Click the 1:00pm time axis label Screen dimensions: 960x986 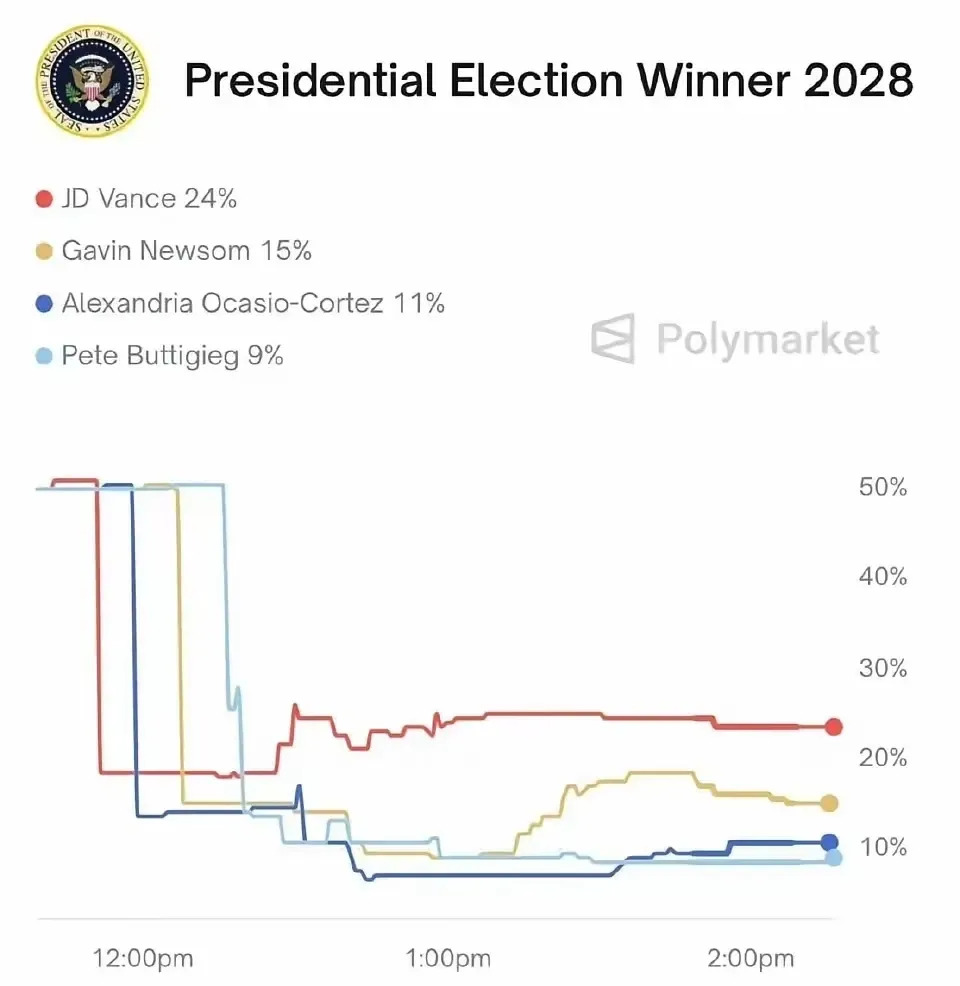coord(448,959)
